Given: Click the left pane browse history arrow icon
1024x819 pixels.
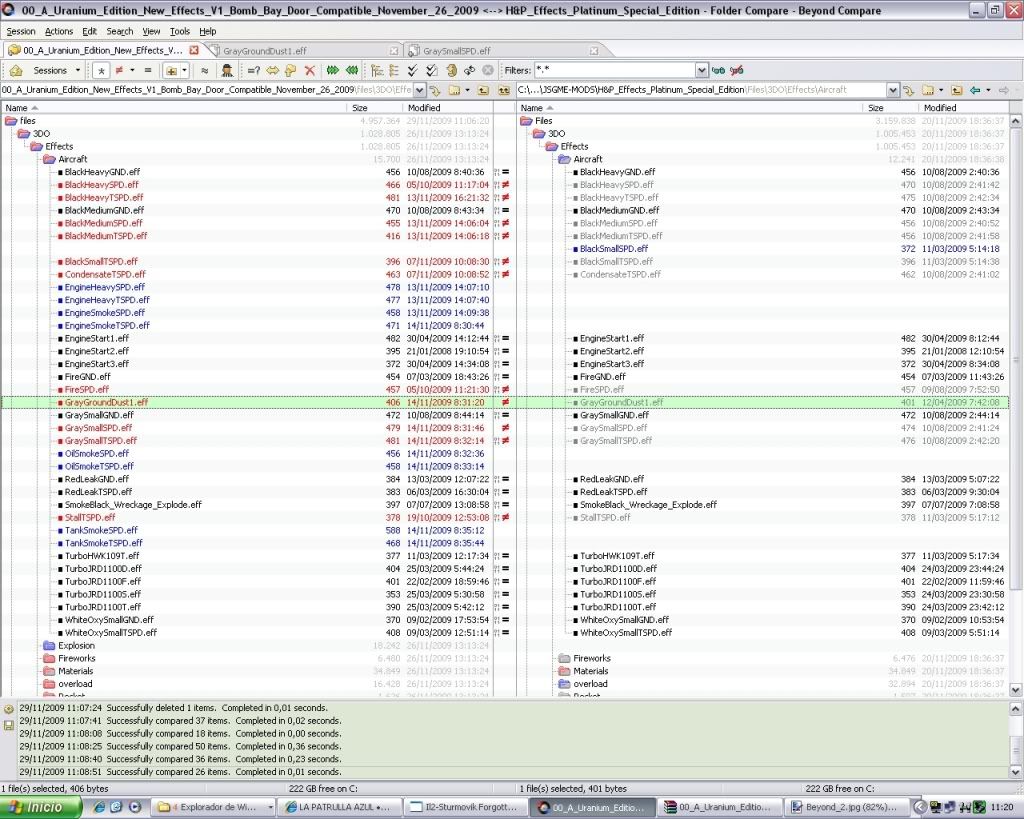Looking at the screenshot, I should [435, 90].
